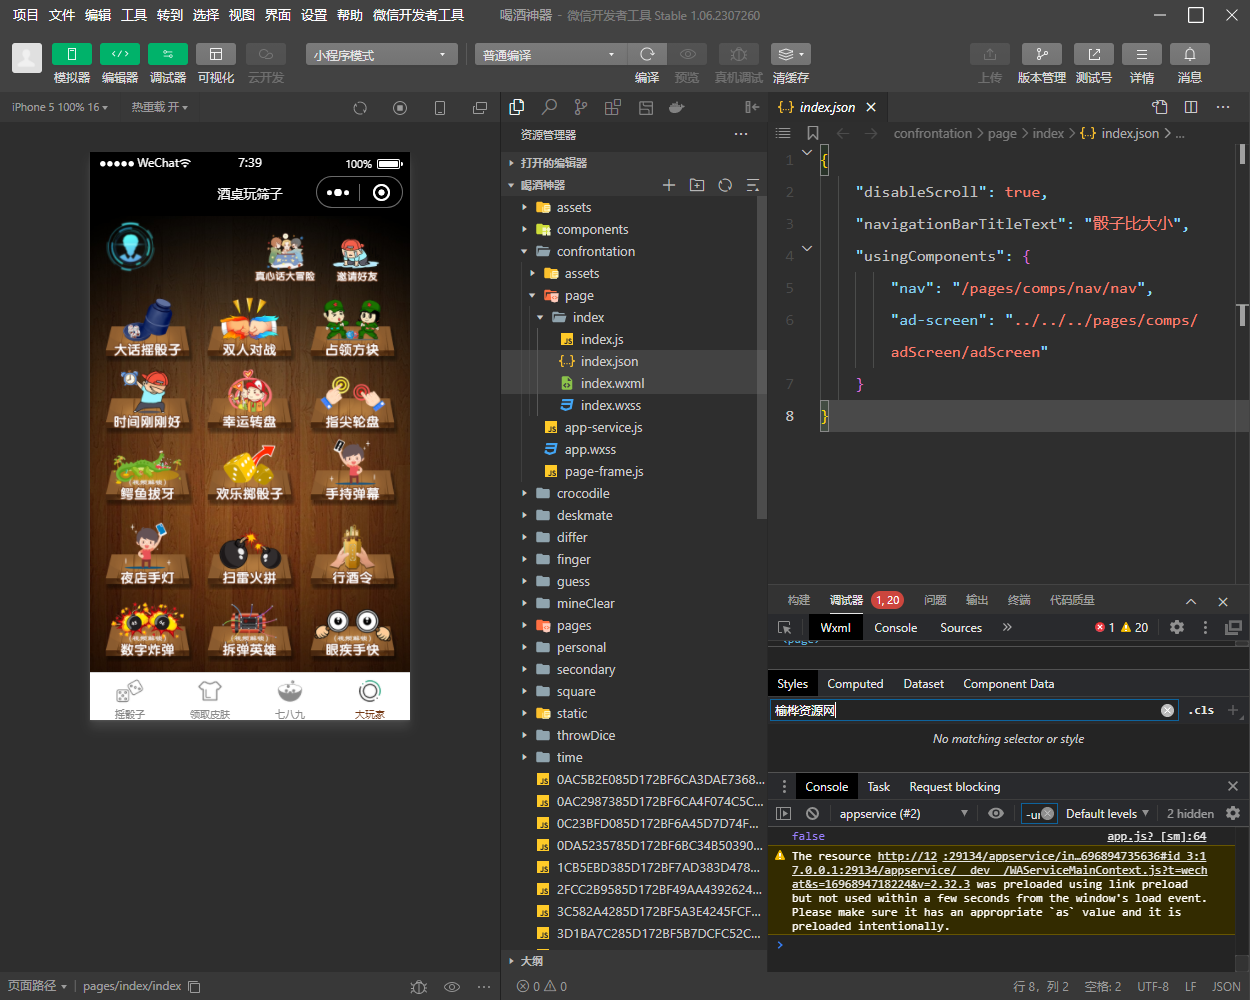Click new folder icon in 喝酒神器 header

tap(697, 185)
